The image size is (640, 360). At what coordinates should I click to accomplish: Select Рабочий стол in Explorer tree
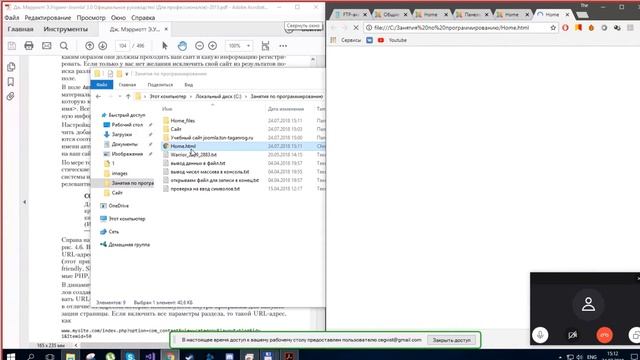click(127, 124)
